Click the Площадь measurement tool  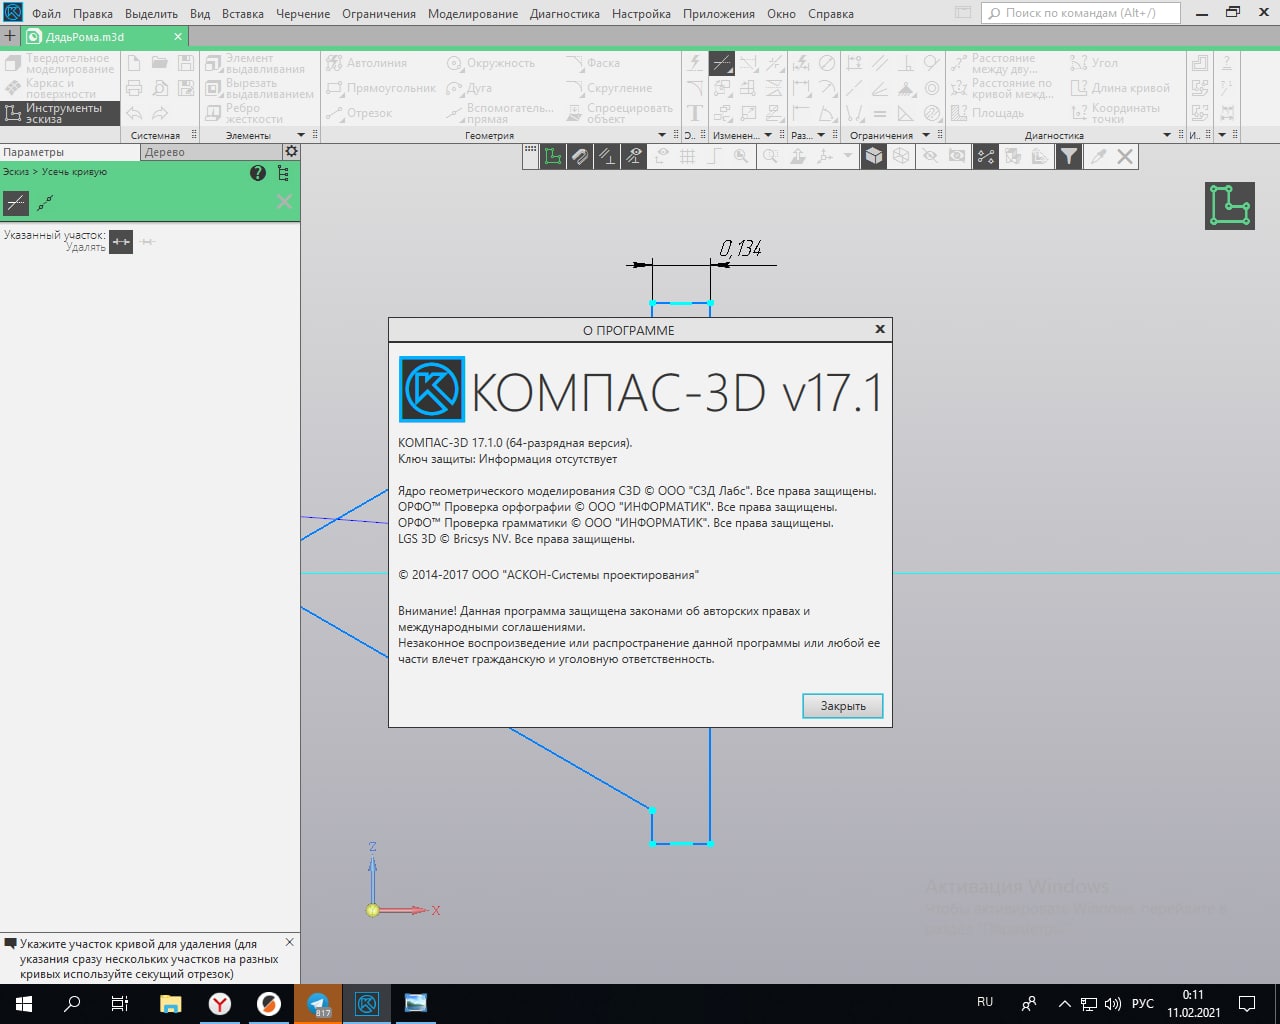click(987, 113)
